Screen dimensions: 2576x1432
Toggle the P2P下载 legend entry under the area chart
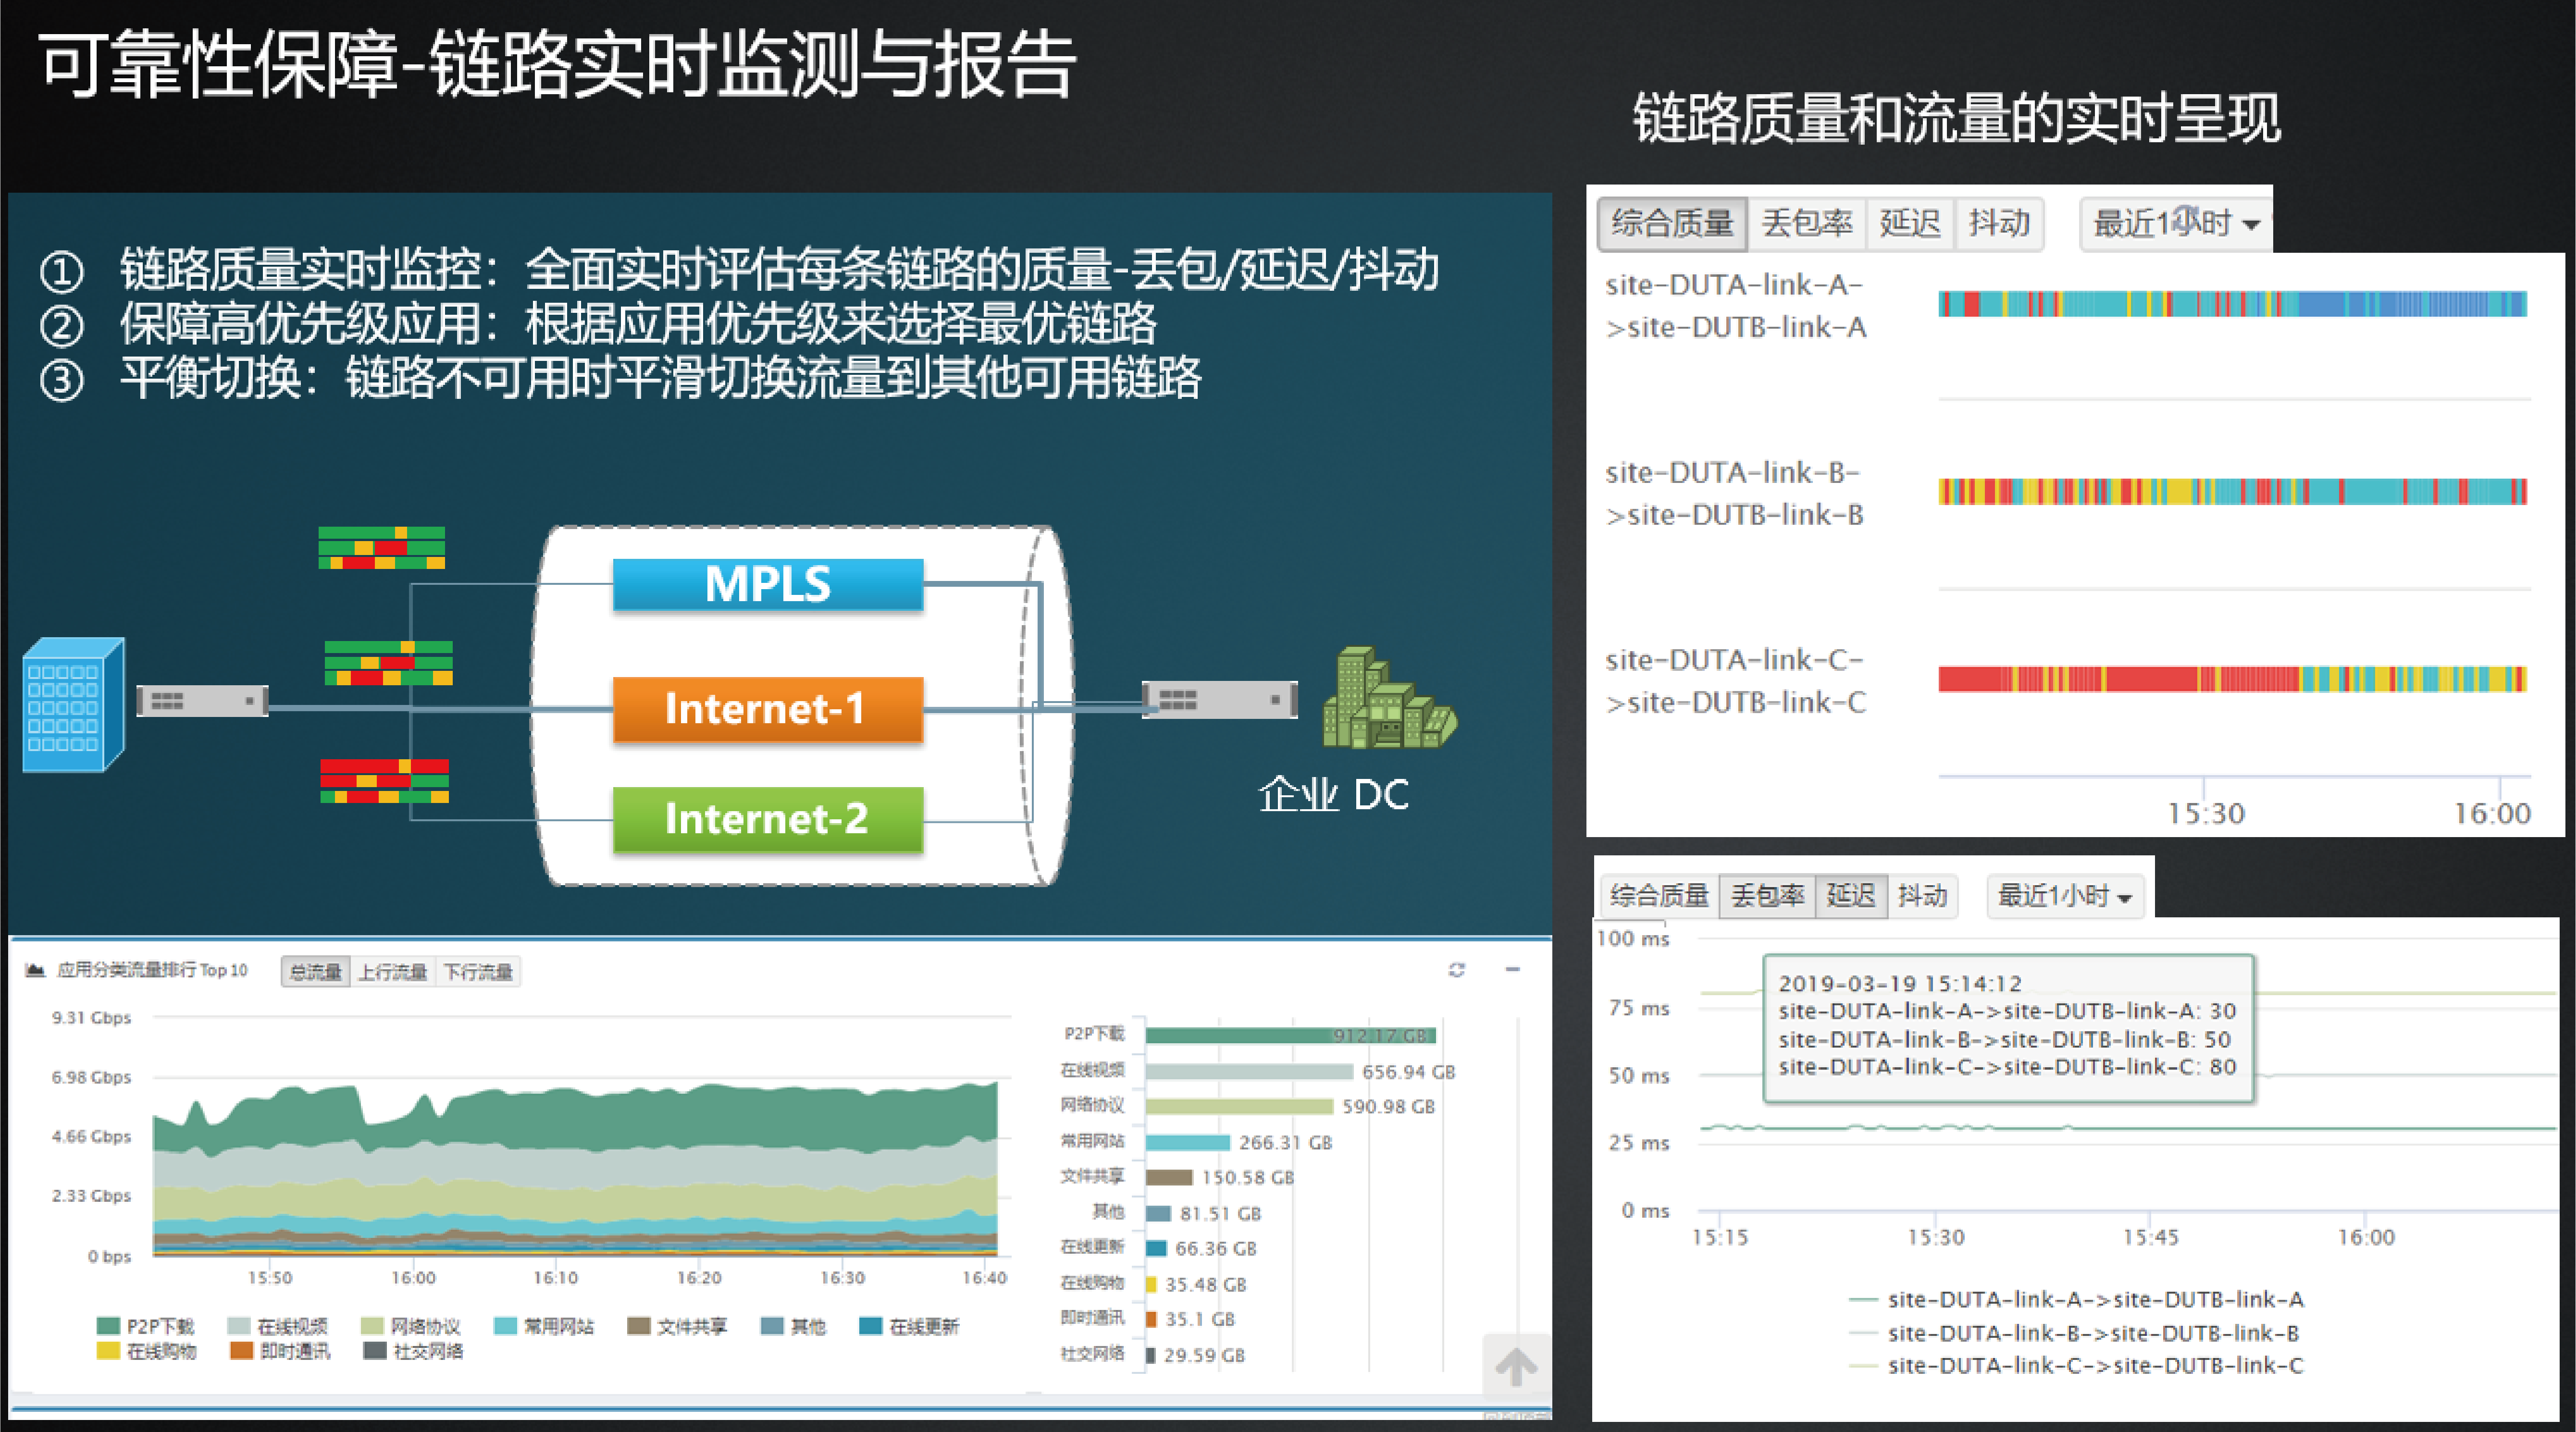pyautogui.click(x=146, y=1326)
